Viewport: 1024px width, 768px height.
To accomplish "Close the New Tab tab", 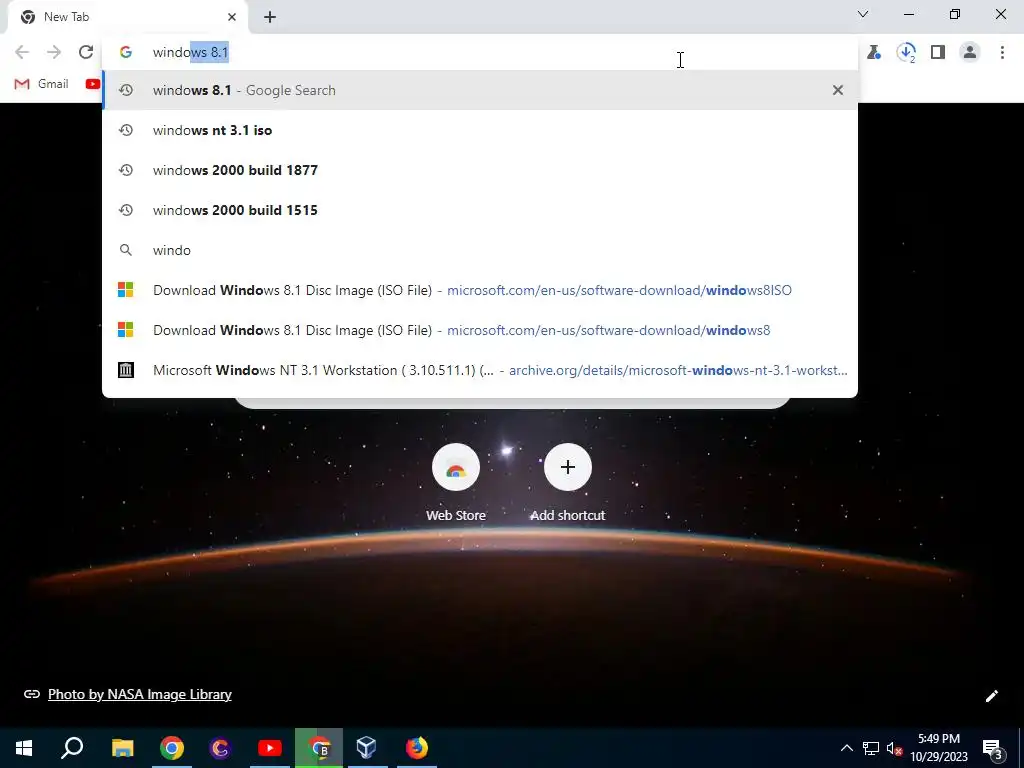I will pyautogui.click(x=232, y=17).
